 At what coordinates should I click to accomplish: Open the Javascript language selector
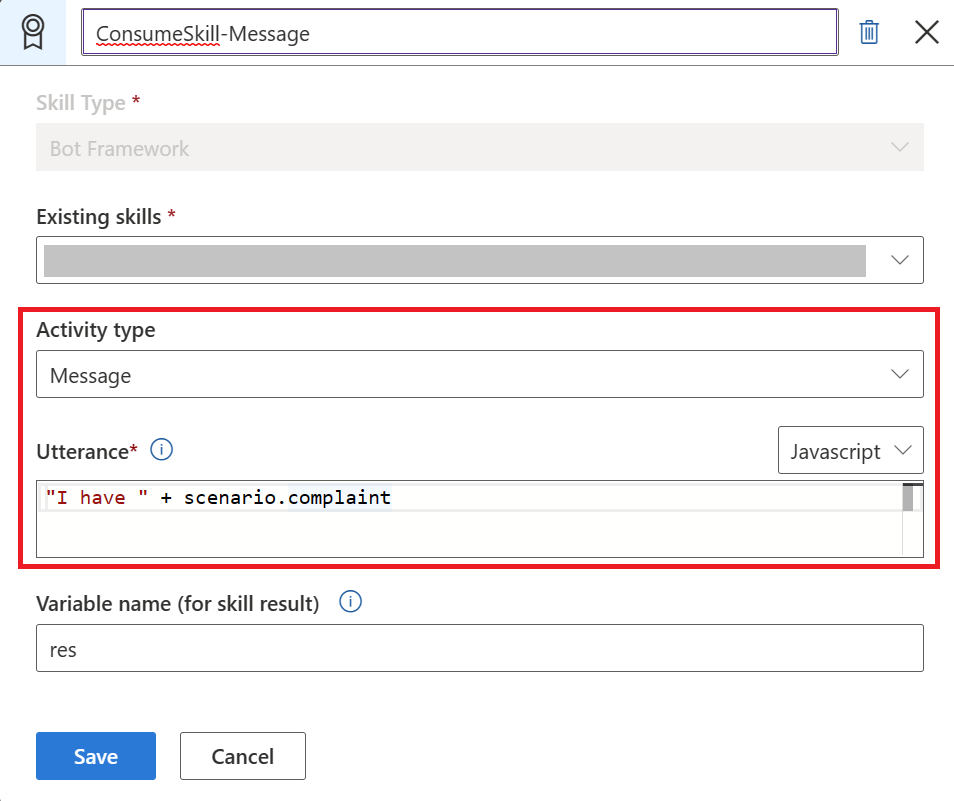[x=851, y=450]
